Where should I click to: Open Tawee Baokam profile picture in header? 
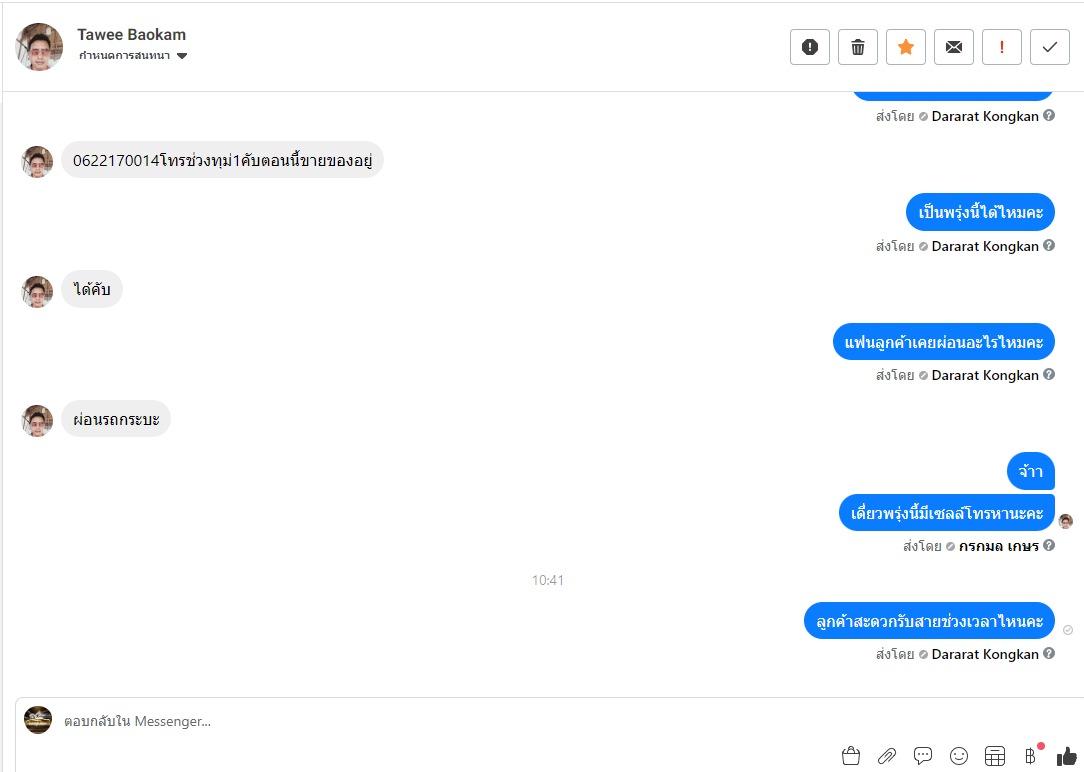tap(39, 47)
